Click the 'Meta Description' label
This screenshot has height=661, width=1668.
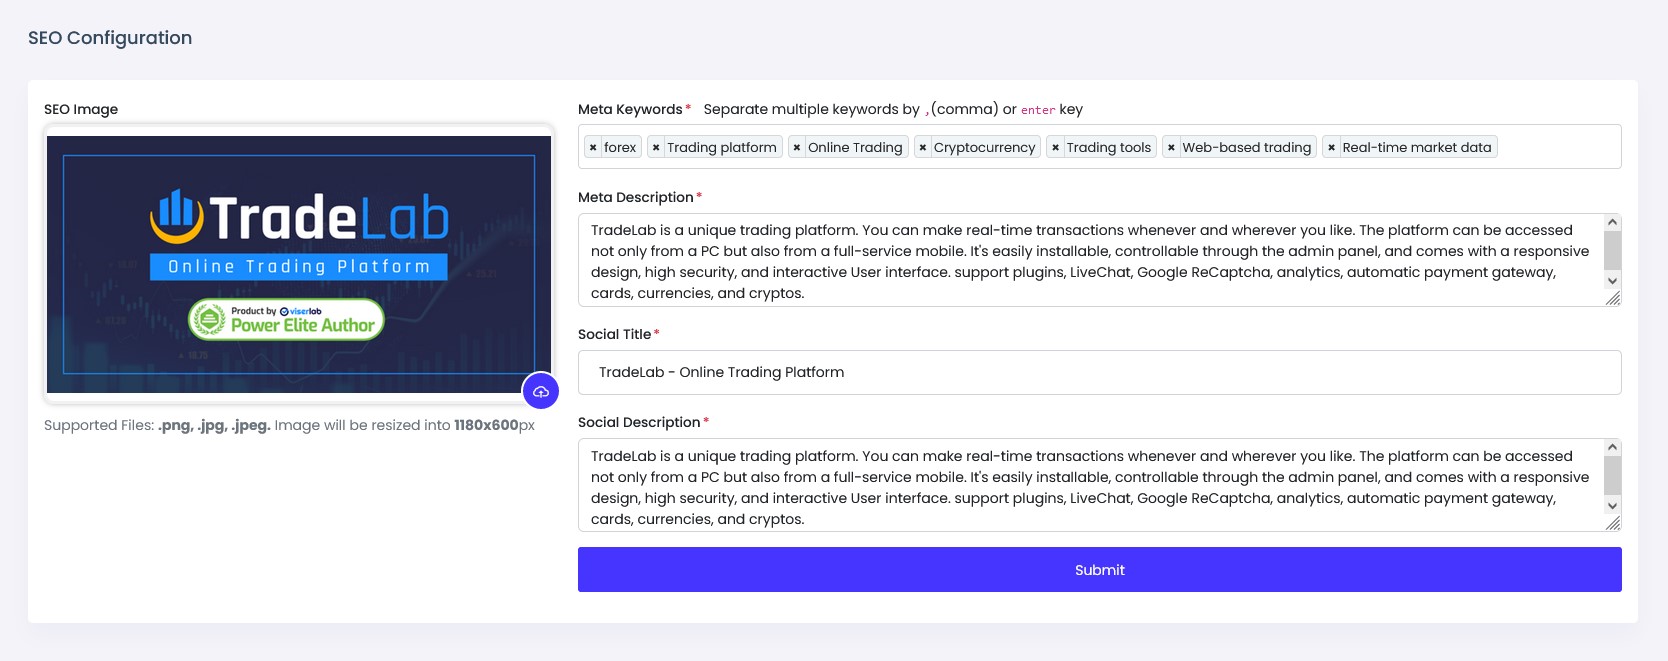tap(635, 197)
